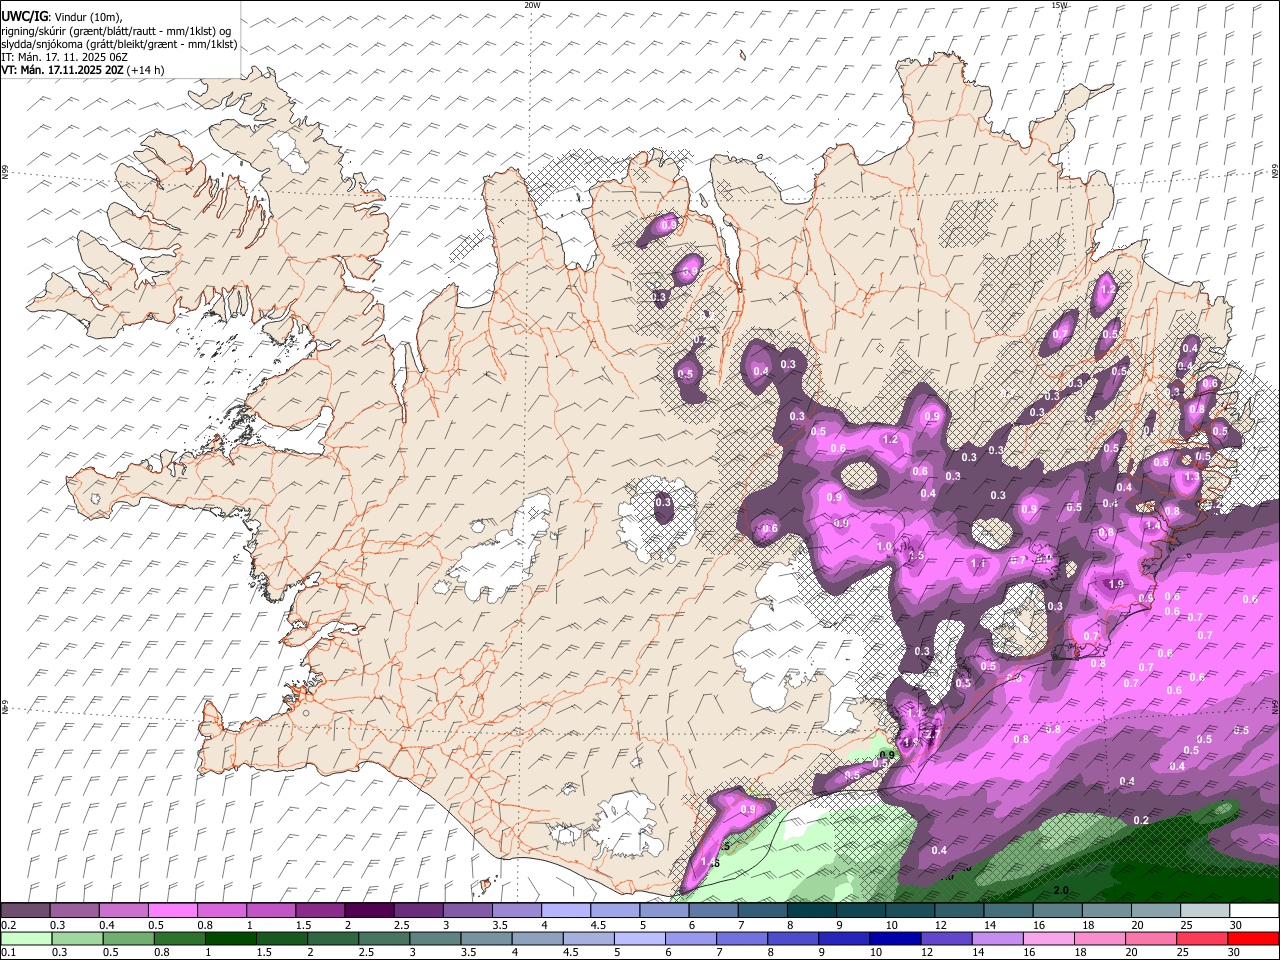Click the bright pink 0.5 swatch in upper legend row

pyautogui.click(x=172, y=910)
